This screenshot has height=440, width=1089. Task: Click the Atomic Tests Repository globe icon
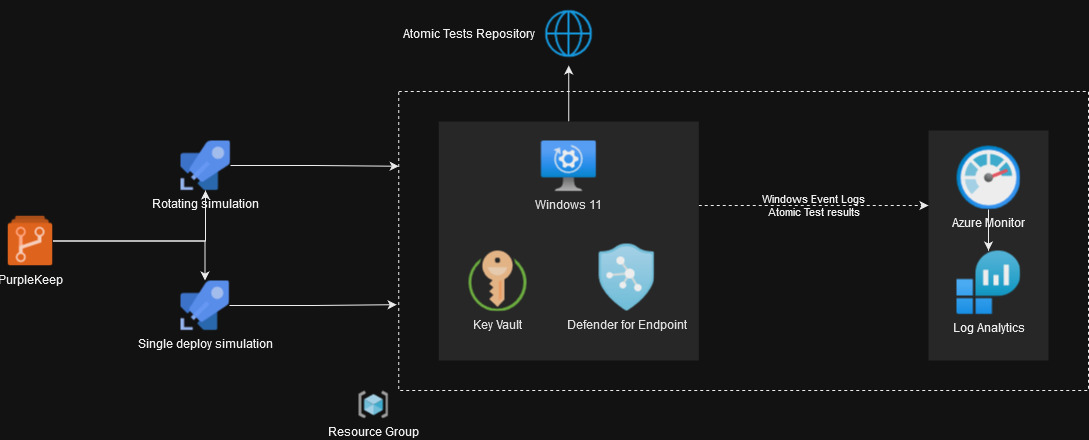pyautogui.click(x=568, y=33)
